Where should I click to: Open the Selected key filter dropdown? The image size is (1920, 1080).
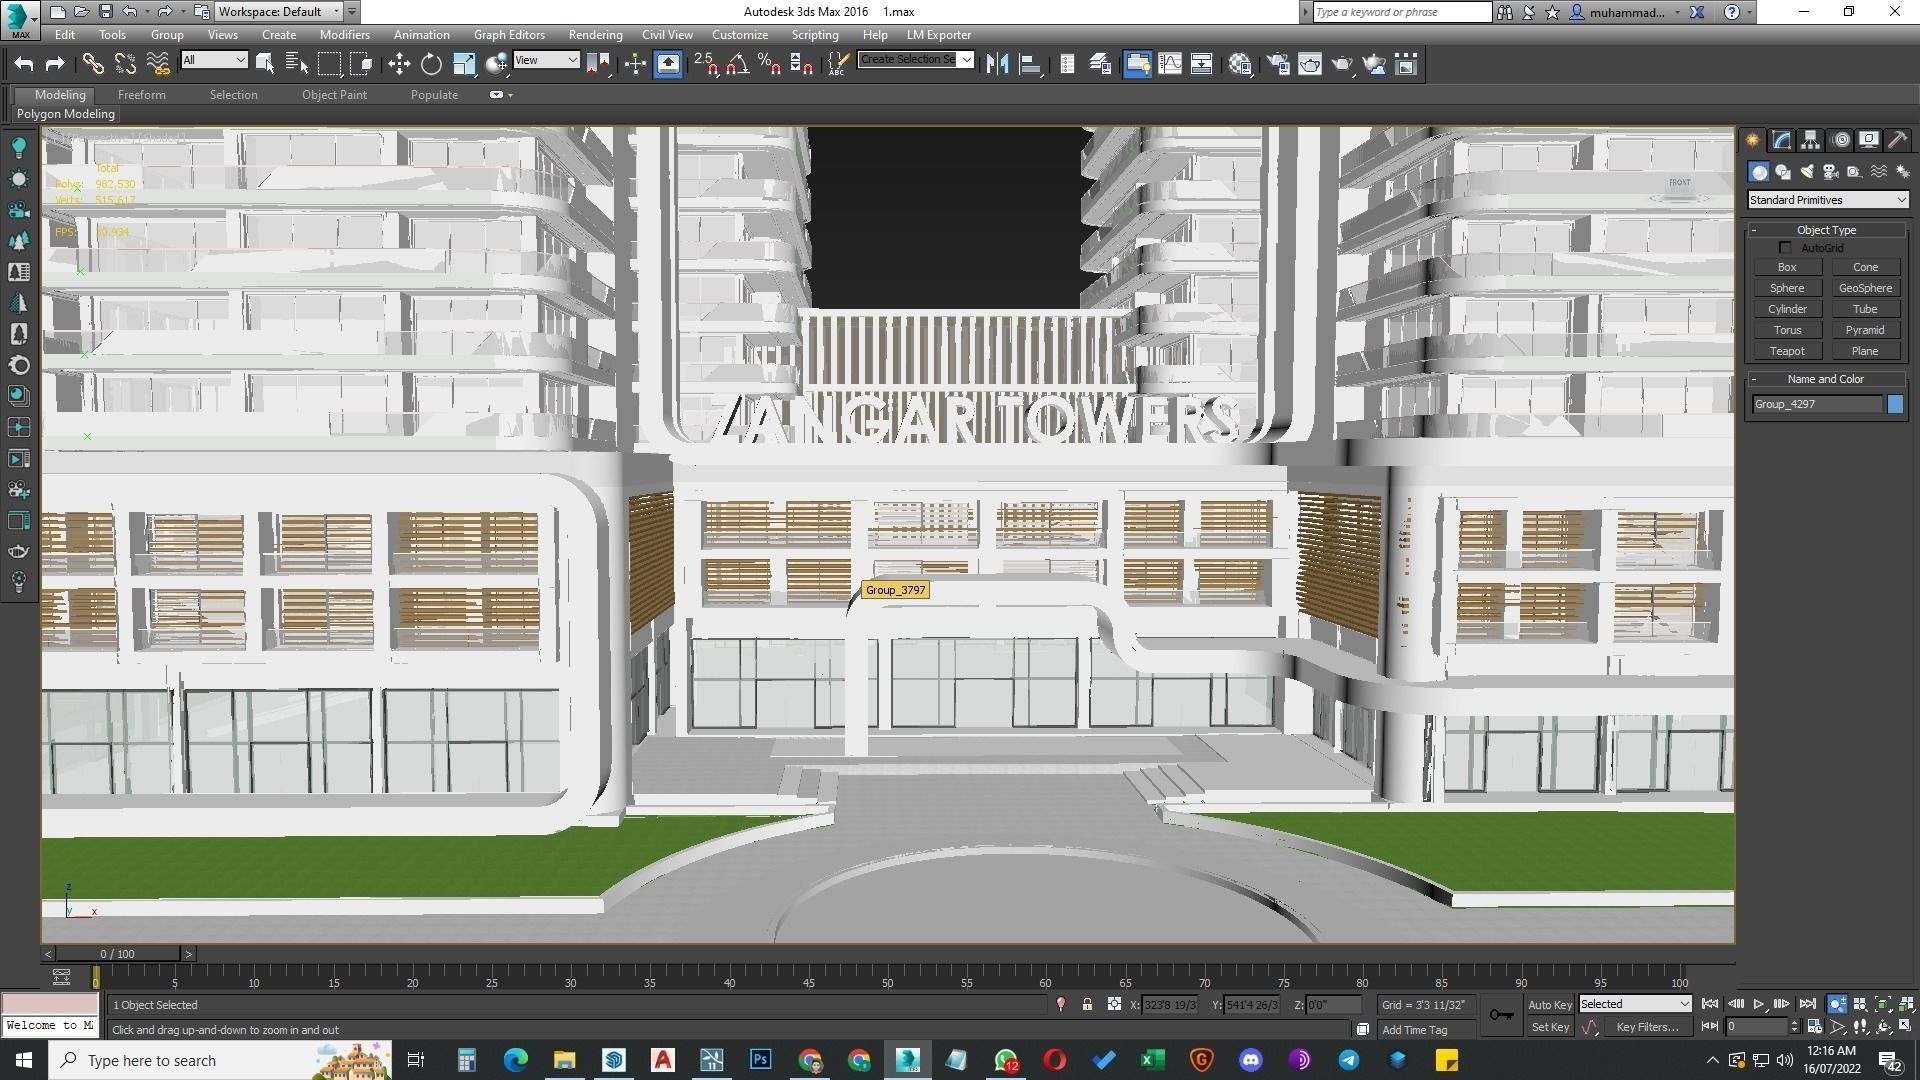point(1635,1004)
